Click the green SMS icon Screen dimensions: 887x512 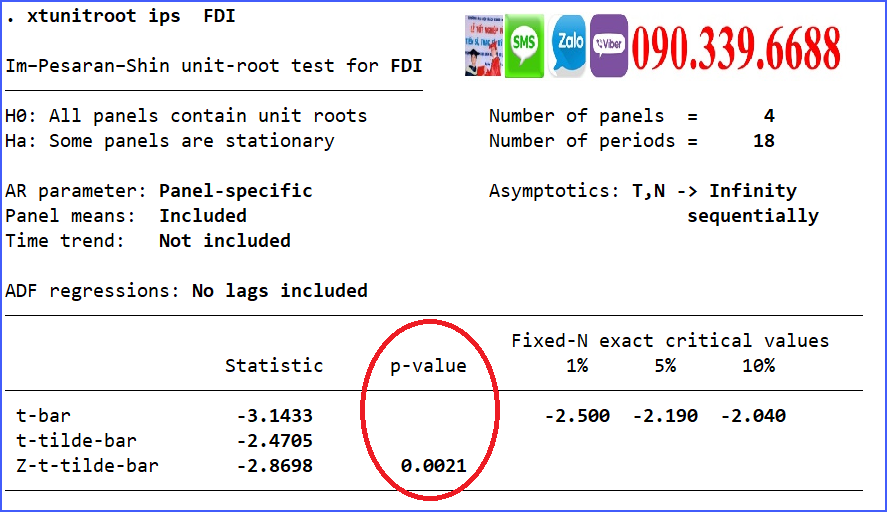click(523, 46)
